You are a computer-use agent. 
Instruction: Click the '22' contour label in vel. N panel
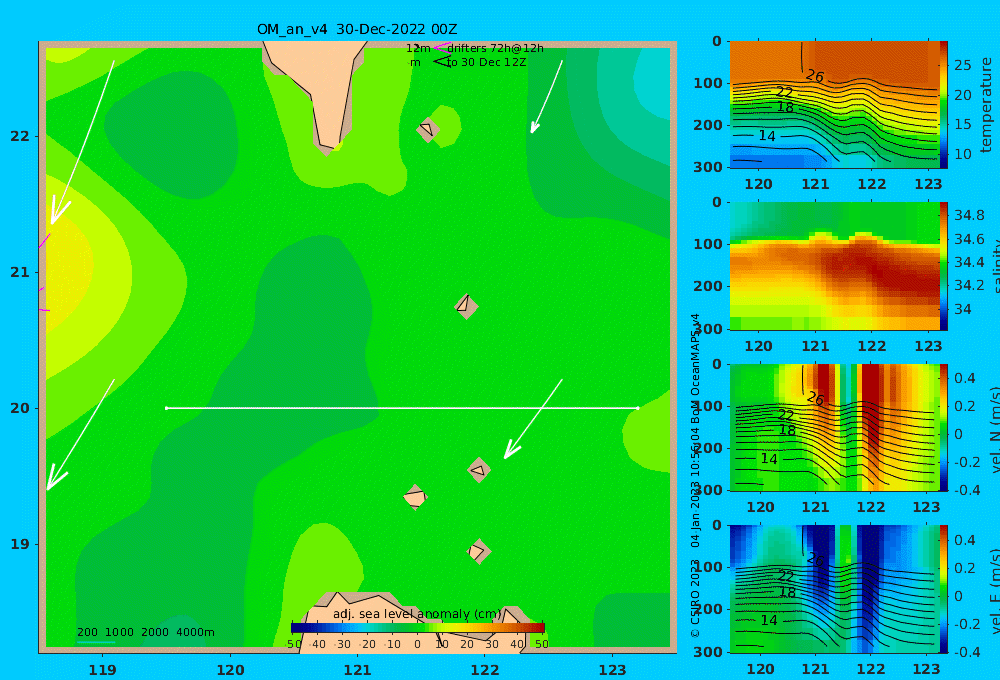click(x=786, y=415)
